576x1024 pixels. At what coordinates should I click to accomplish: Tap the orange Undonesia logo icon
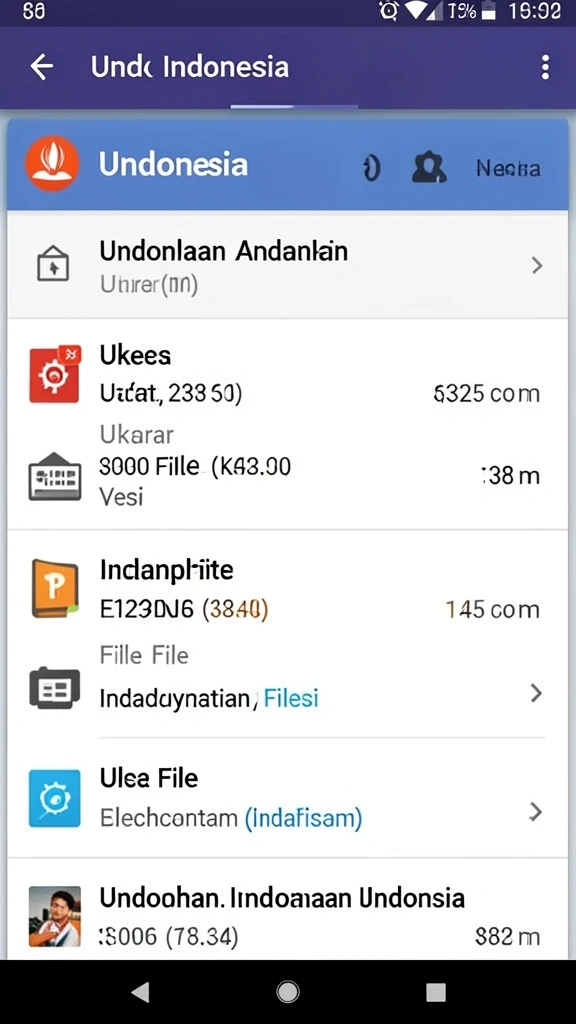click(52, 163)
